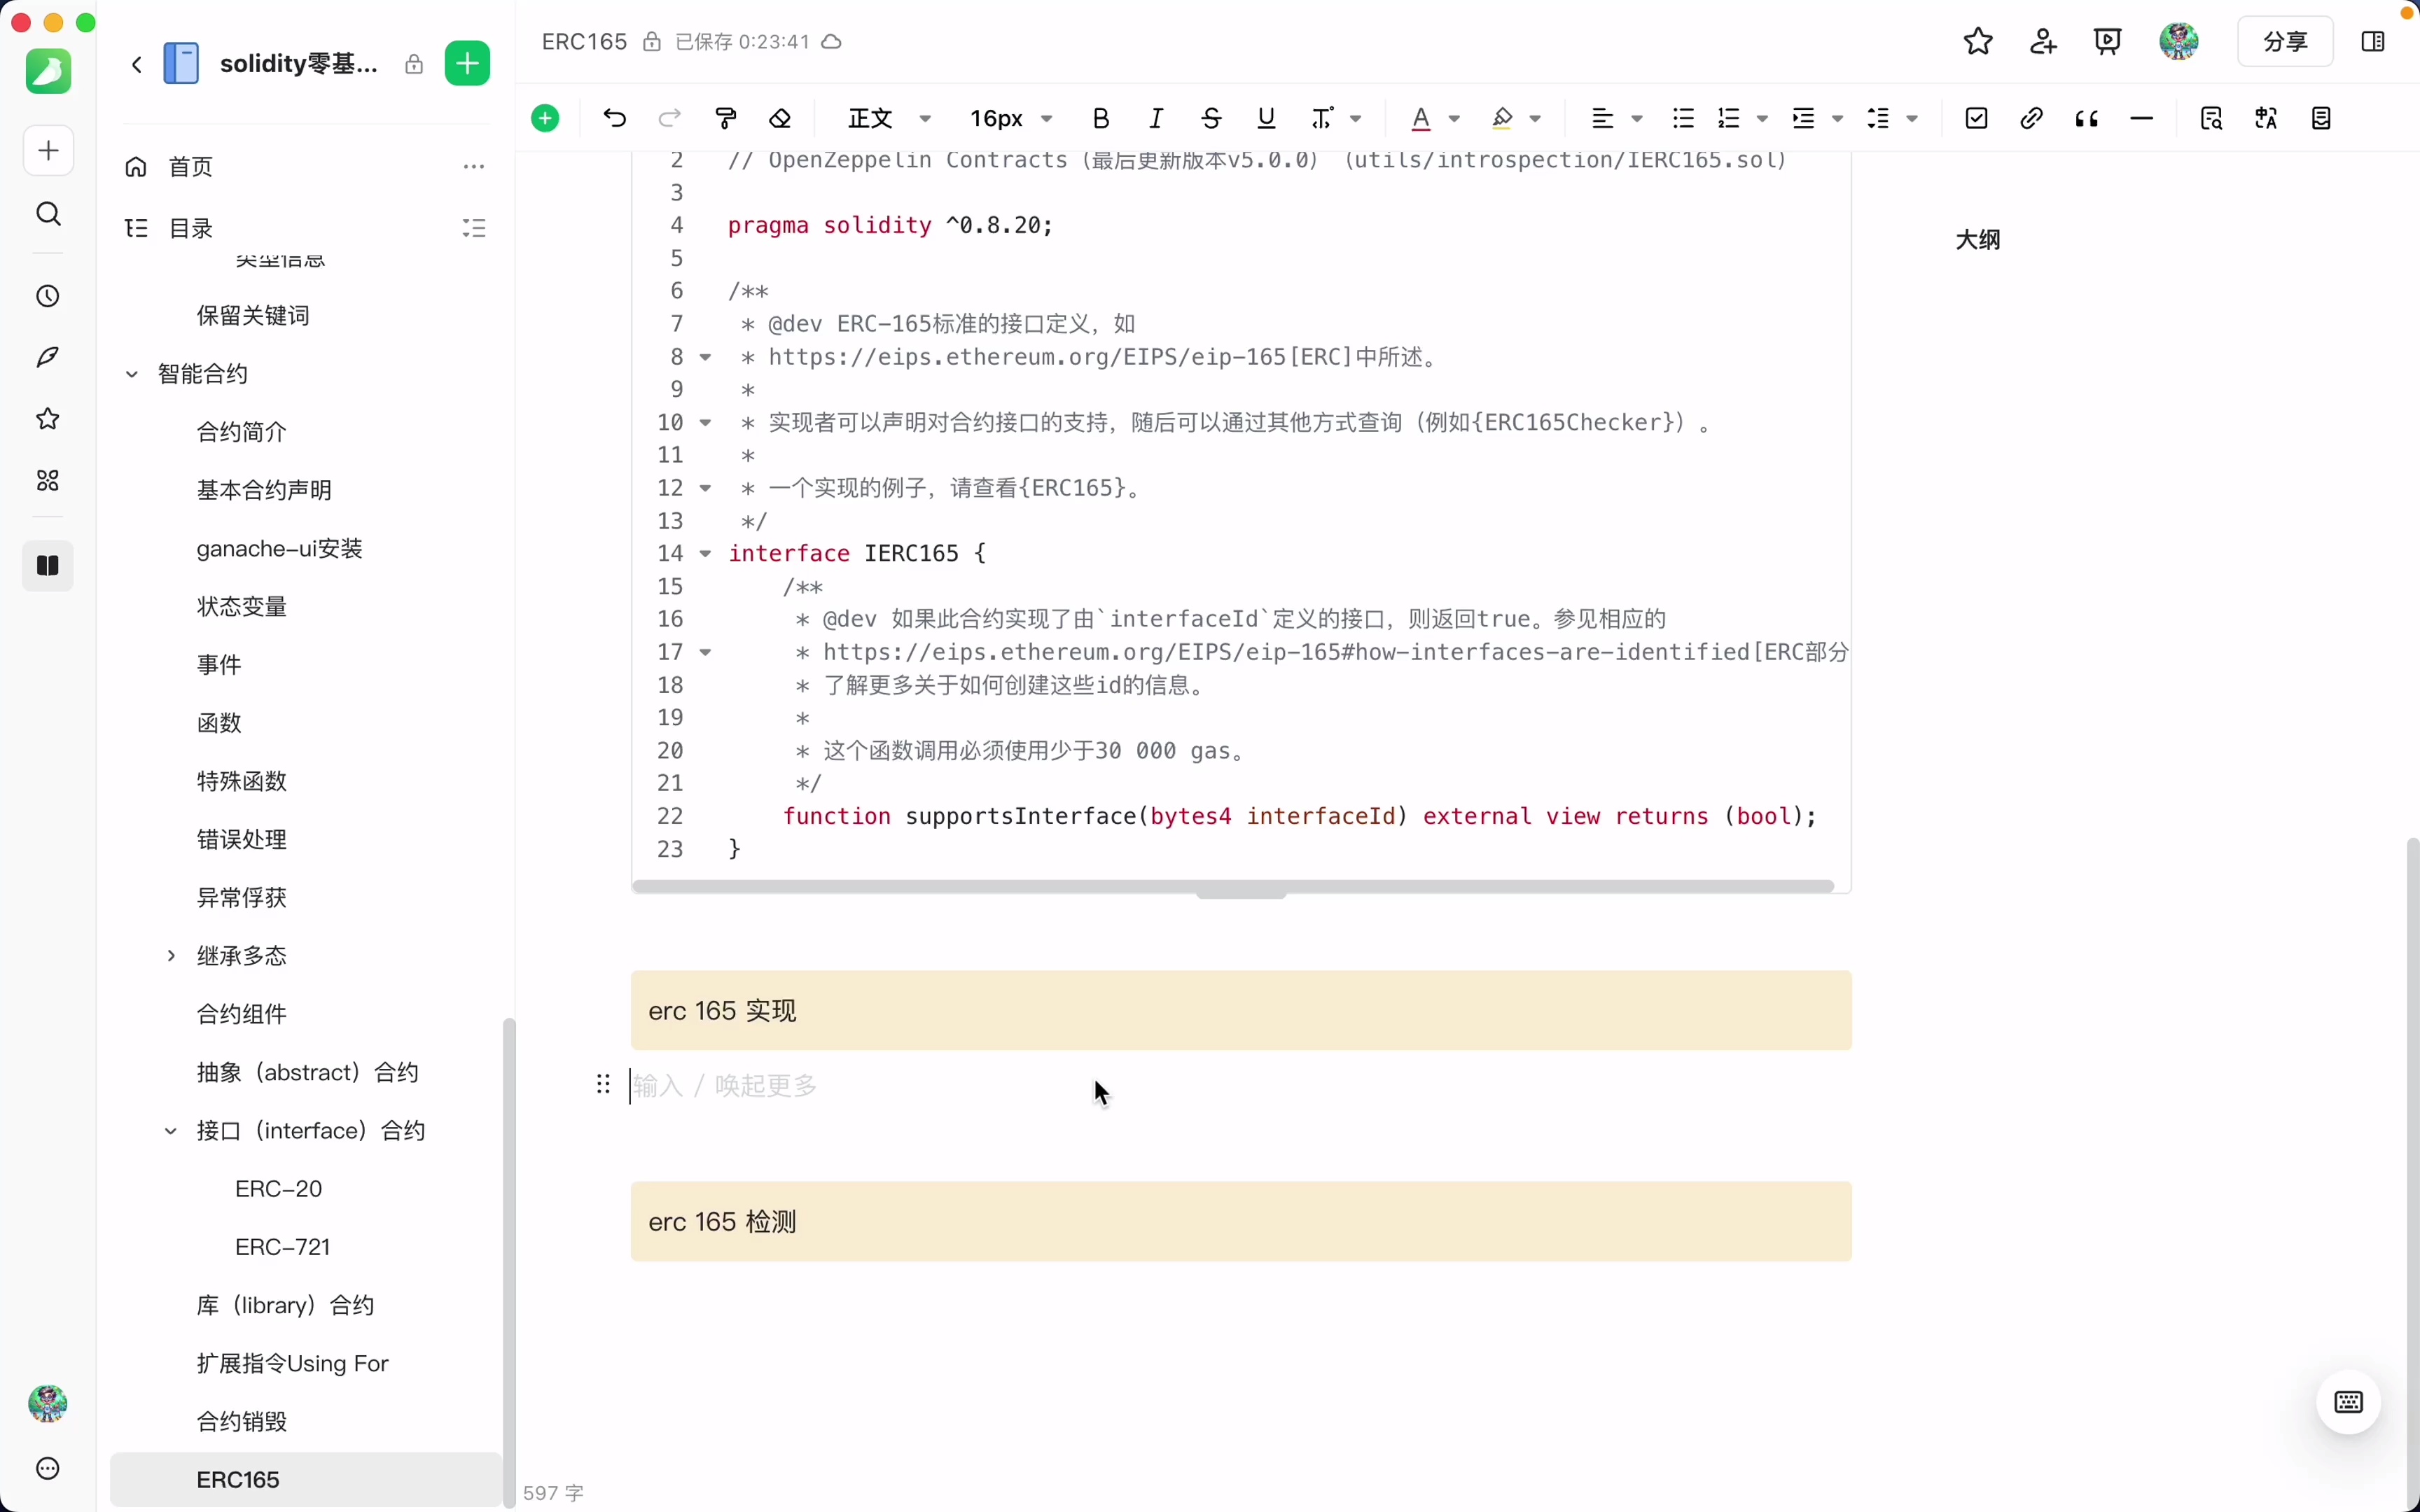
Task: Insert an inline link
Action: pyautogui.click(x=2031, y=118)
